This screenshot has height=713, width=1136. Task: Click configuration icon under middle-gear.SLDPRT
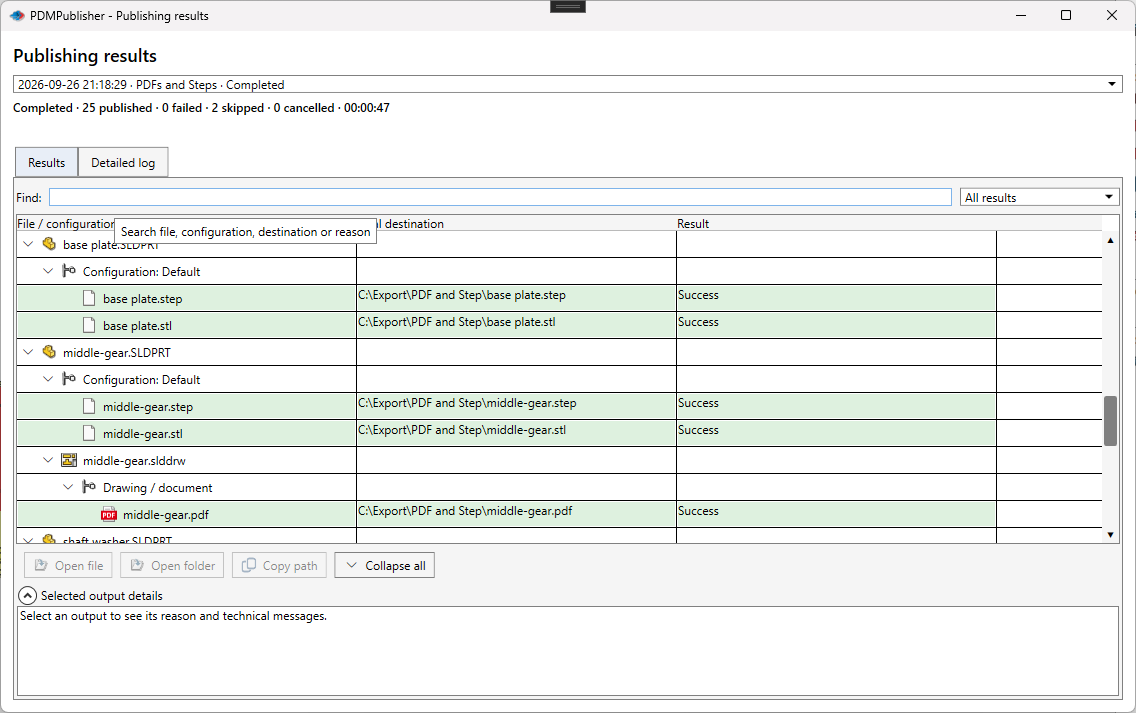69,379
